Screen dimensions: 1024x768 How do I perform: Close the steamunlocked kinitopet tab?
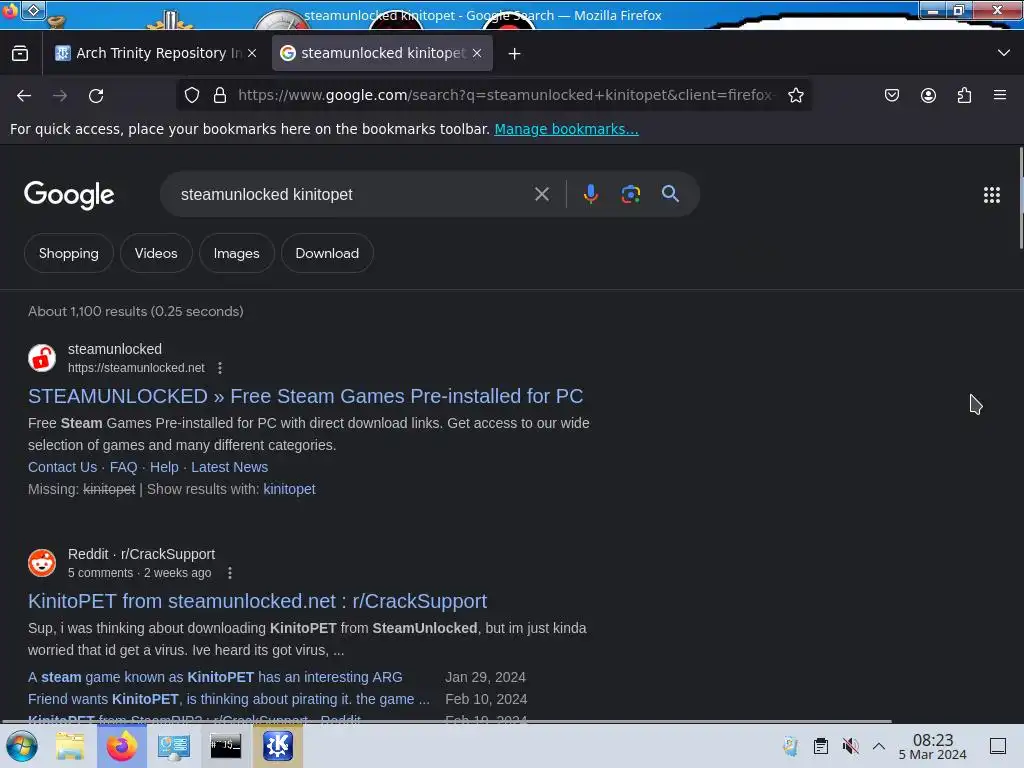[477, 53]
